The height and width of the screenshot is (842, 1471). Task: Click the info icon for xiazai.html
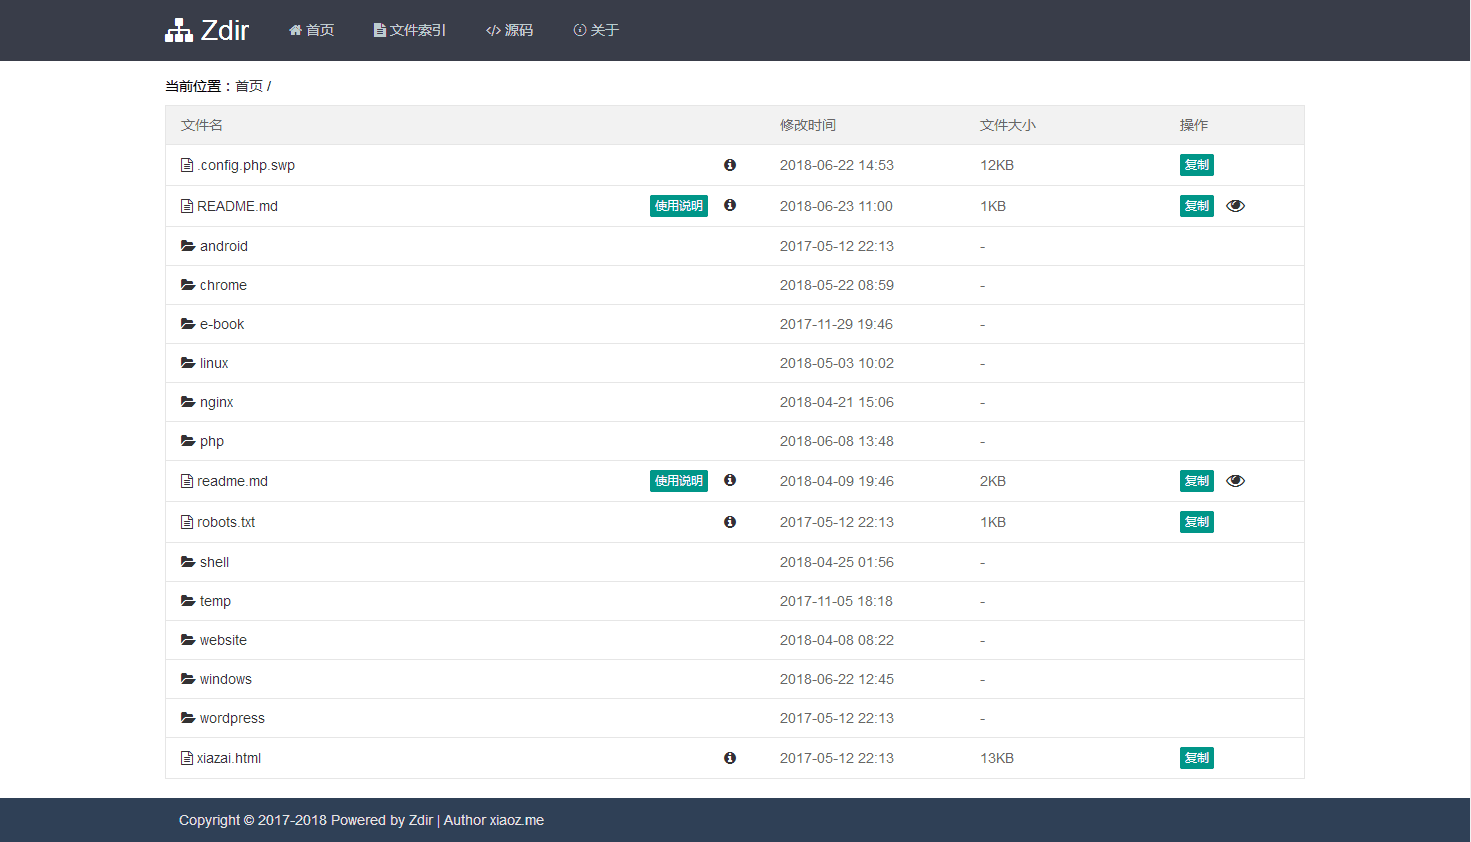pyautogui.click(x=730, y=758)
